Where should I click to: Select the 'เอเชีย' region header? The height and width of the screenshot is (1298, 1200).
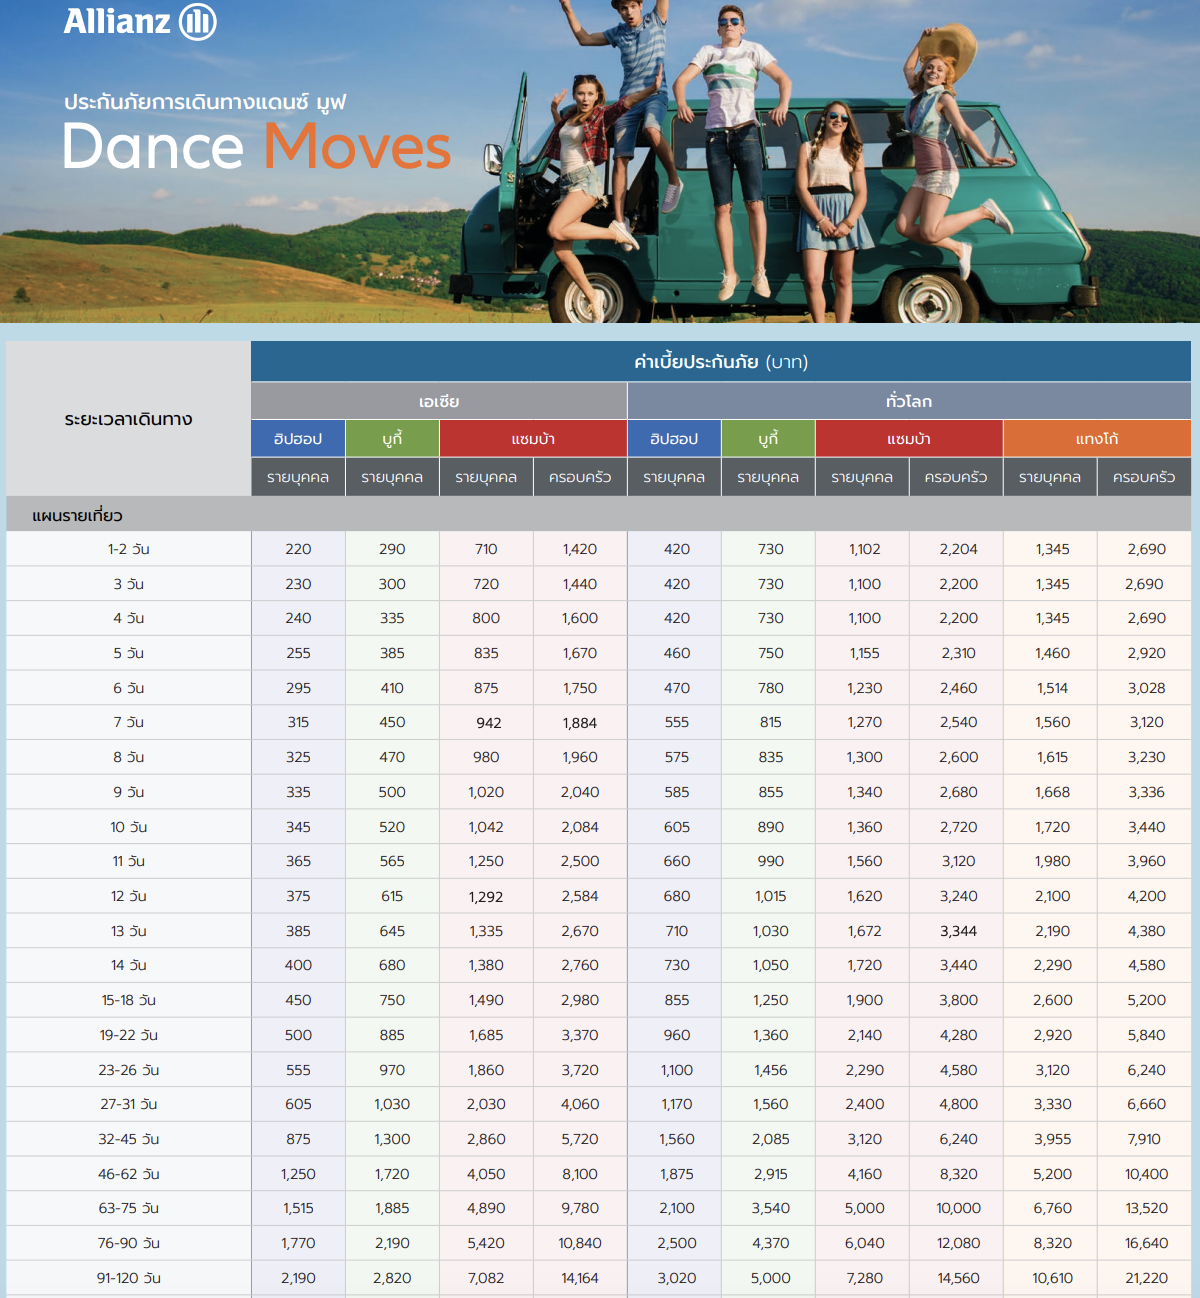coord(439,401)
